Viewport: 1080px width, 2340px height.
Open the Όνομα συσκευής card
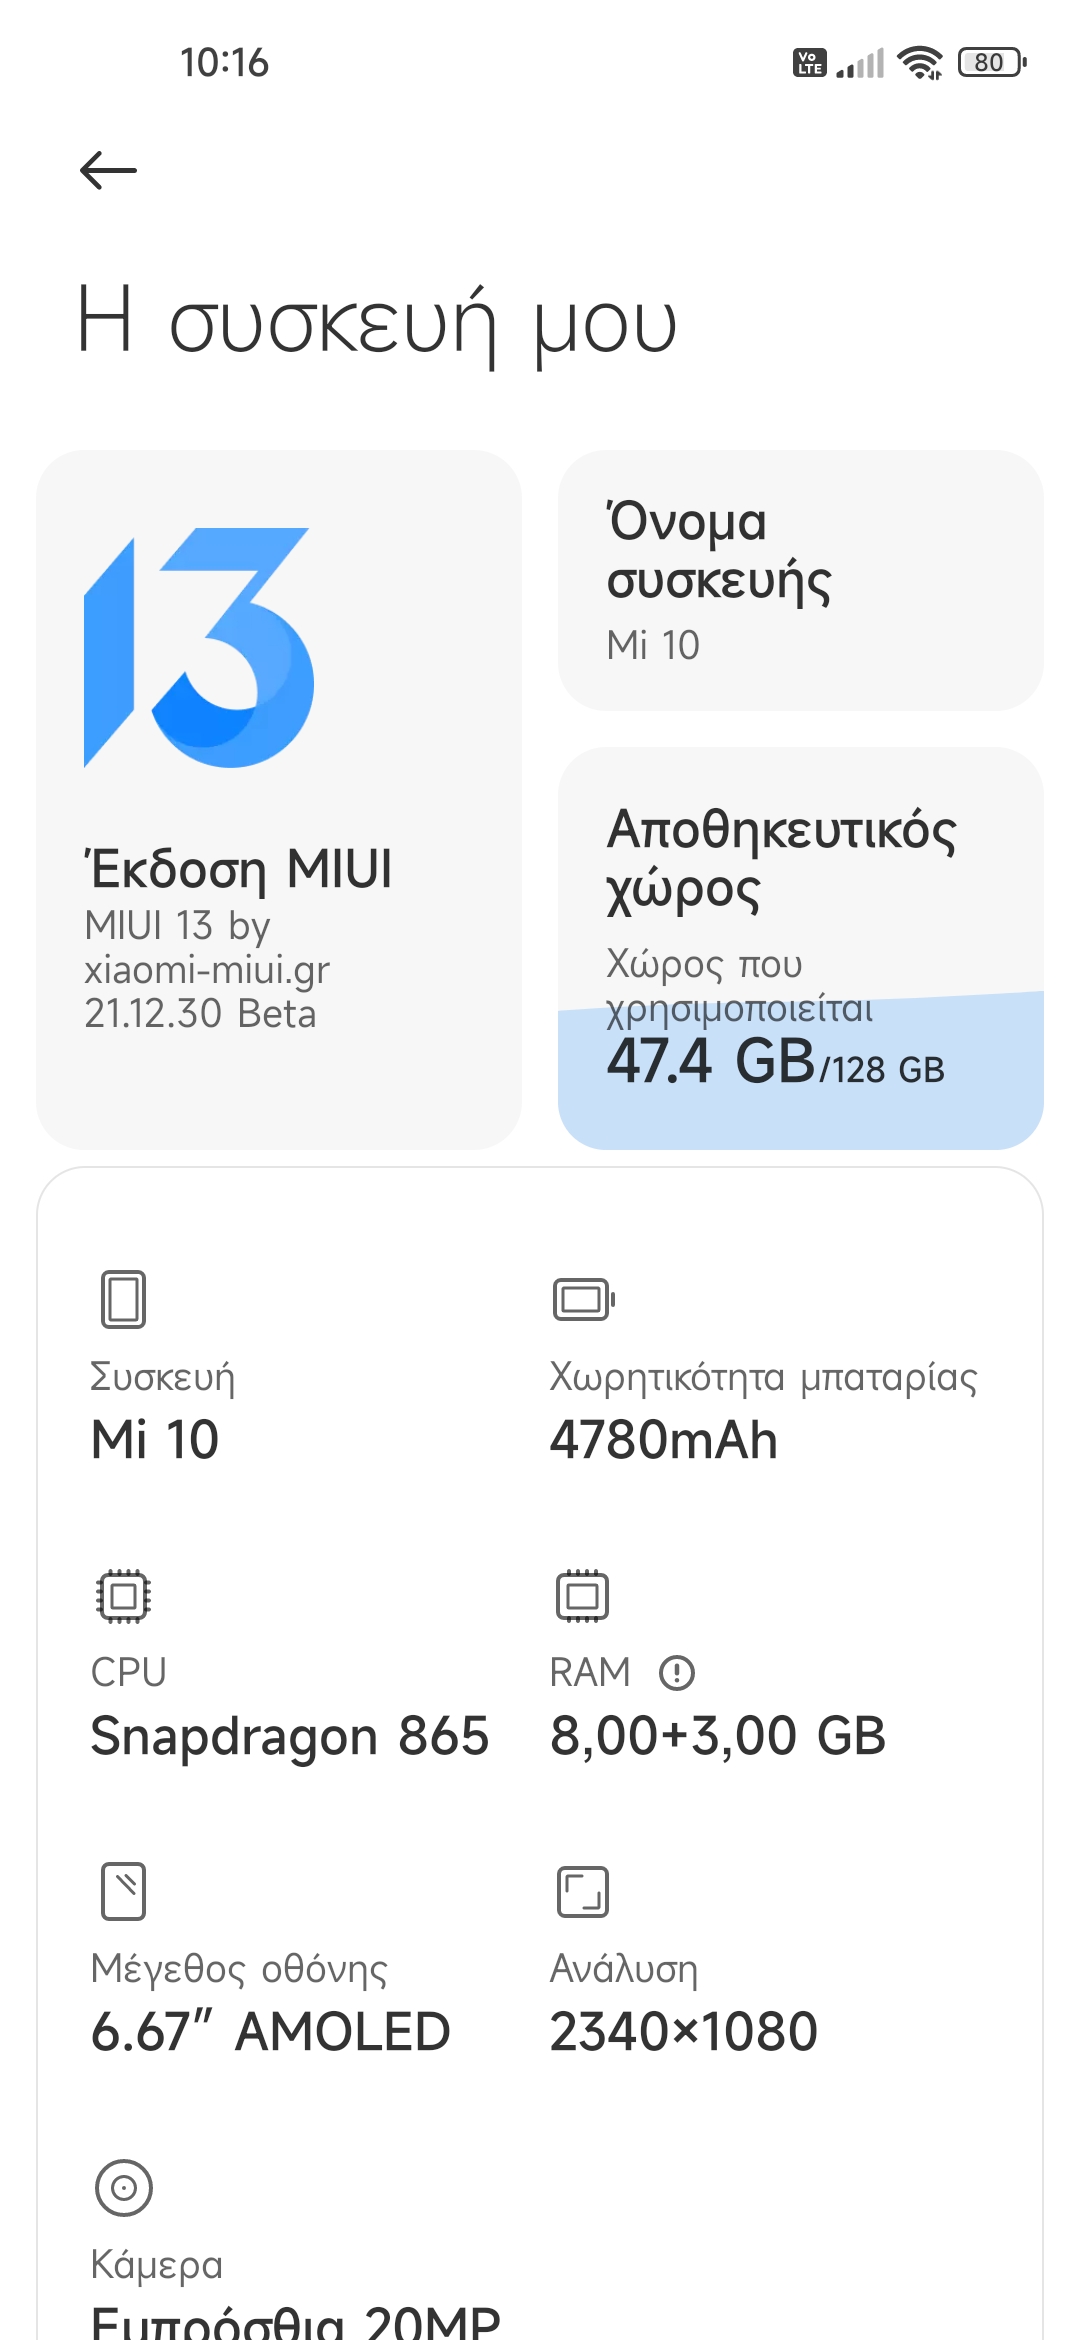800,580
